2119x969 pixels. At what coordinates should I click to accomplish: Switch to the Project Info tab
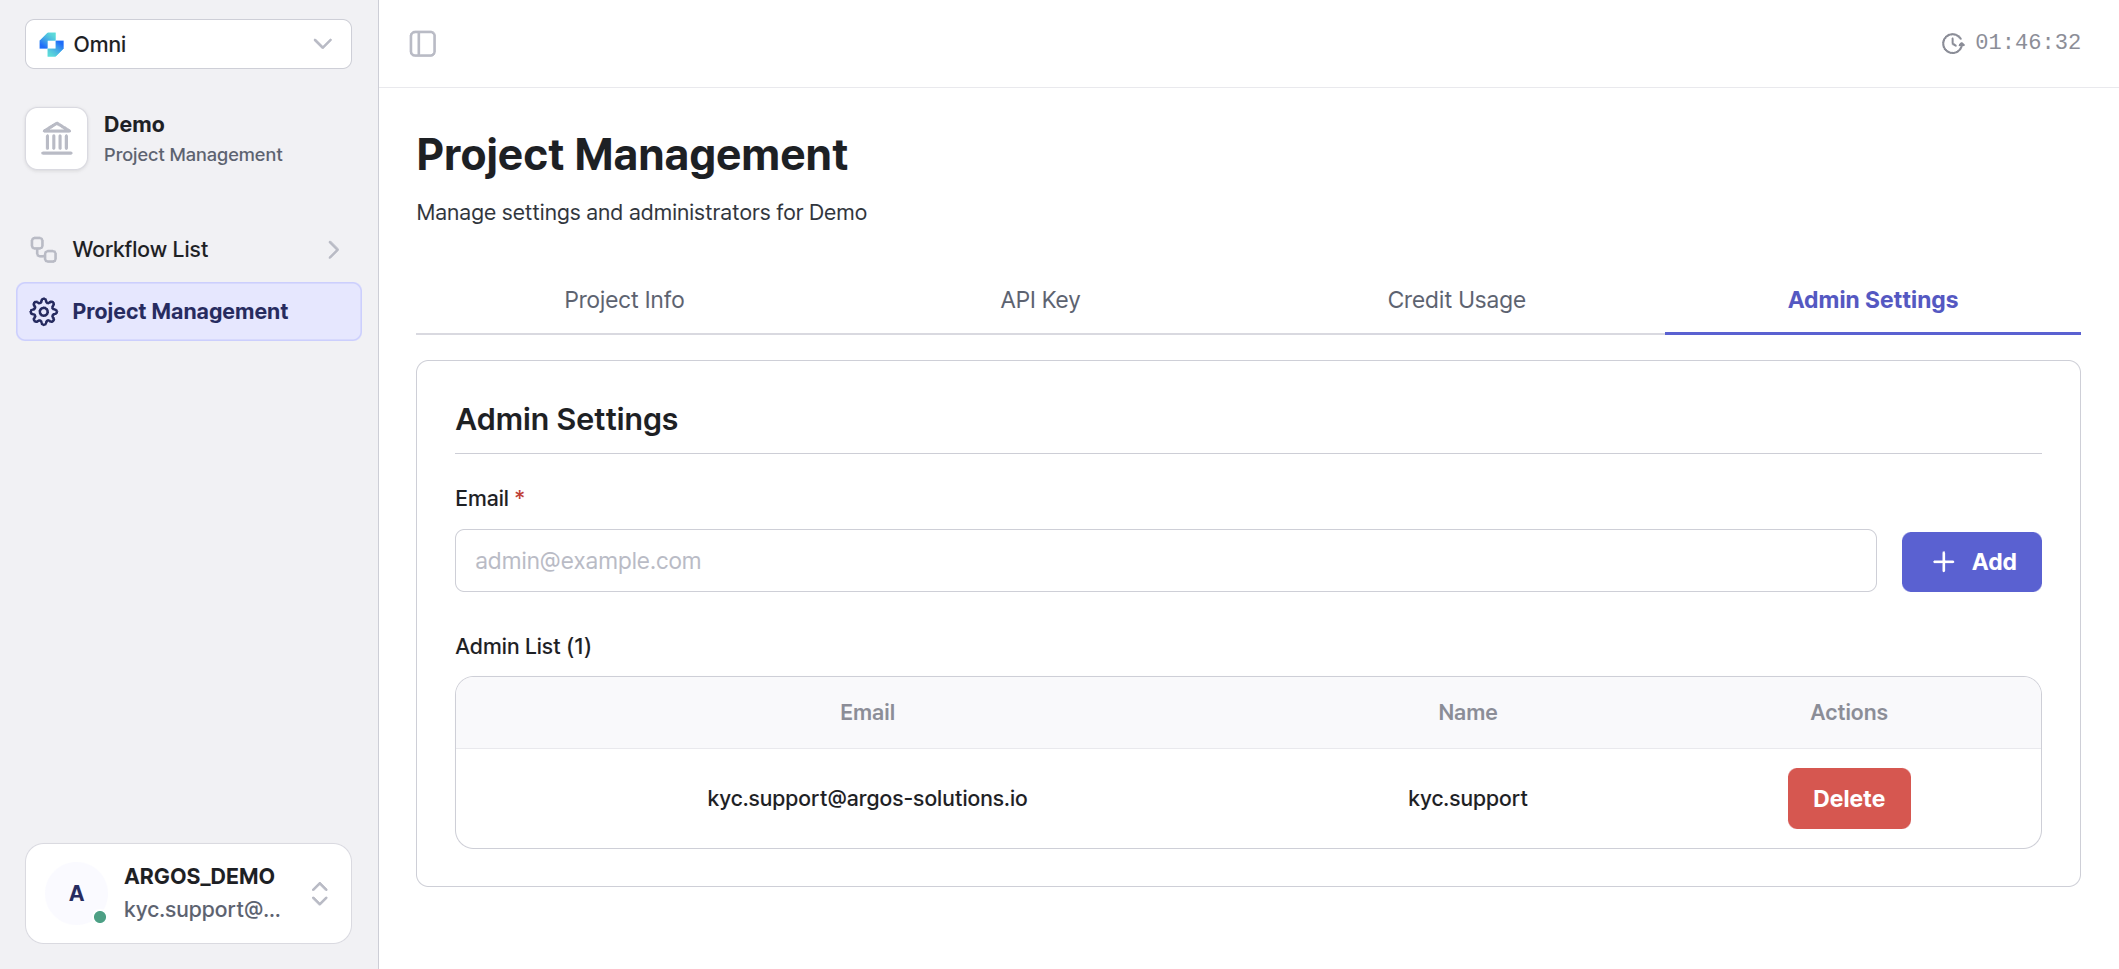[x=624, y=300]
